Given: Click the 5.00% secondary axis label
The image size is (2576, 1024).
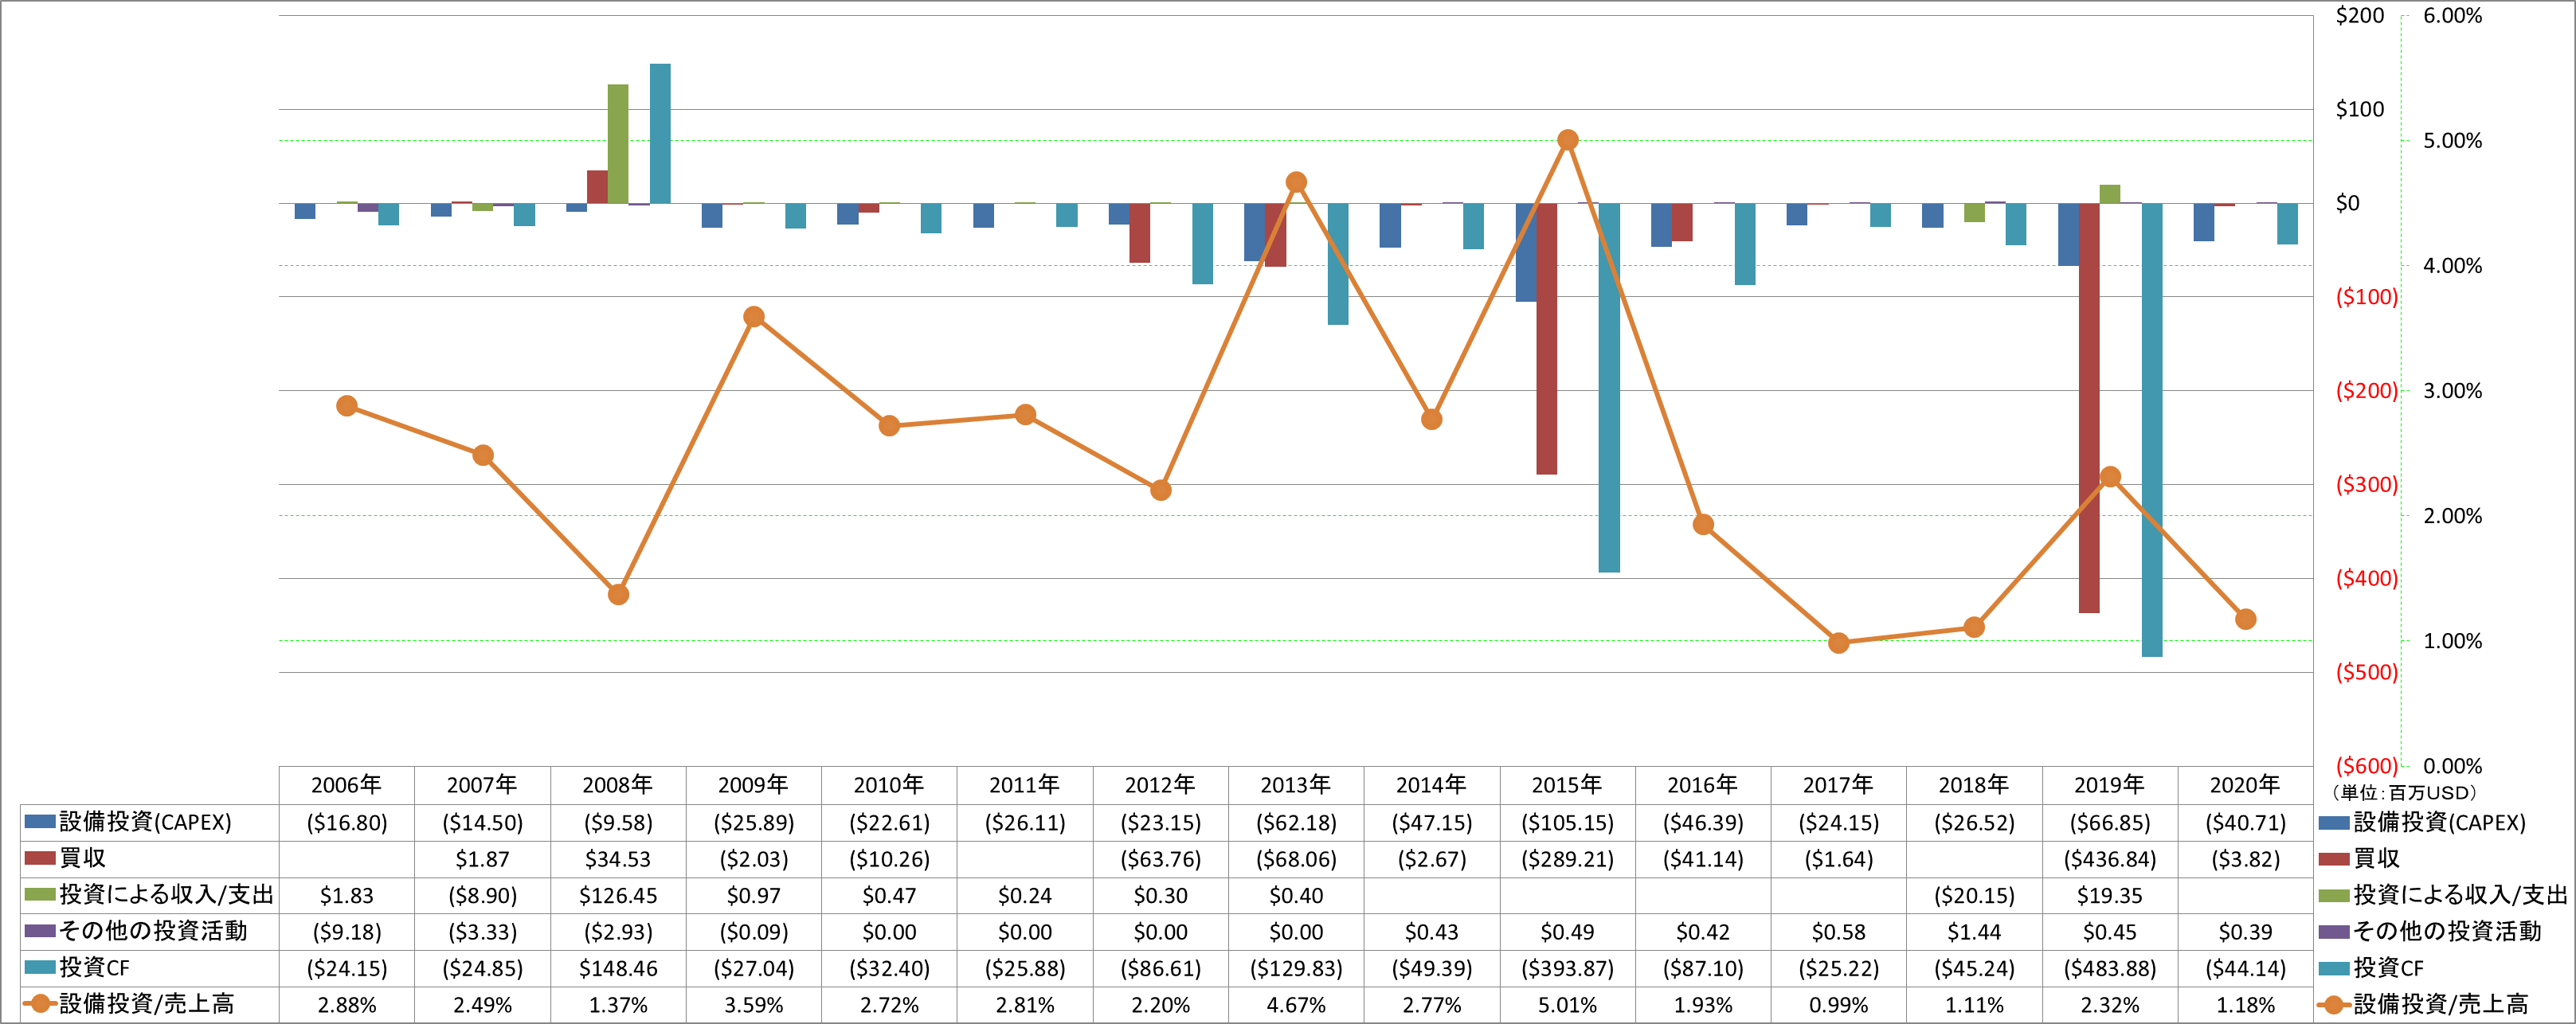Looking at the screenshot, I should tap(2452, 141).
